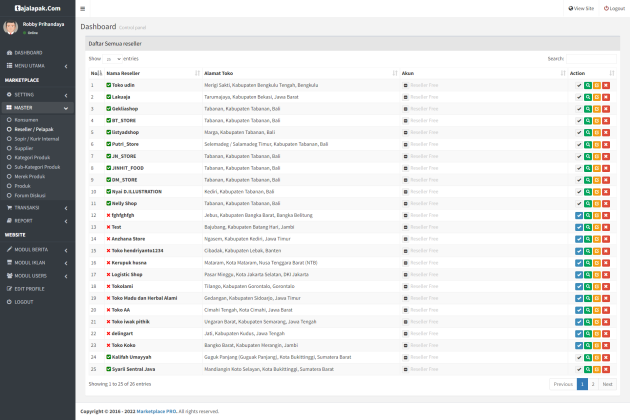Go to the Next page of resellers

(607, 384)
